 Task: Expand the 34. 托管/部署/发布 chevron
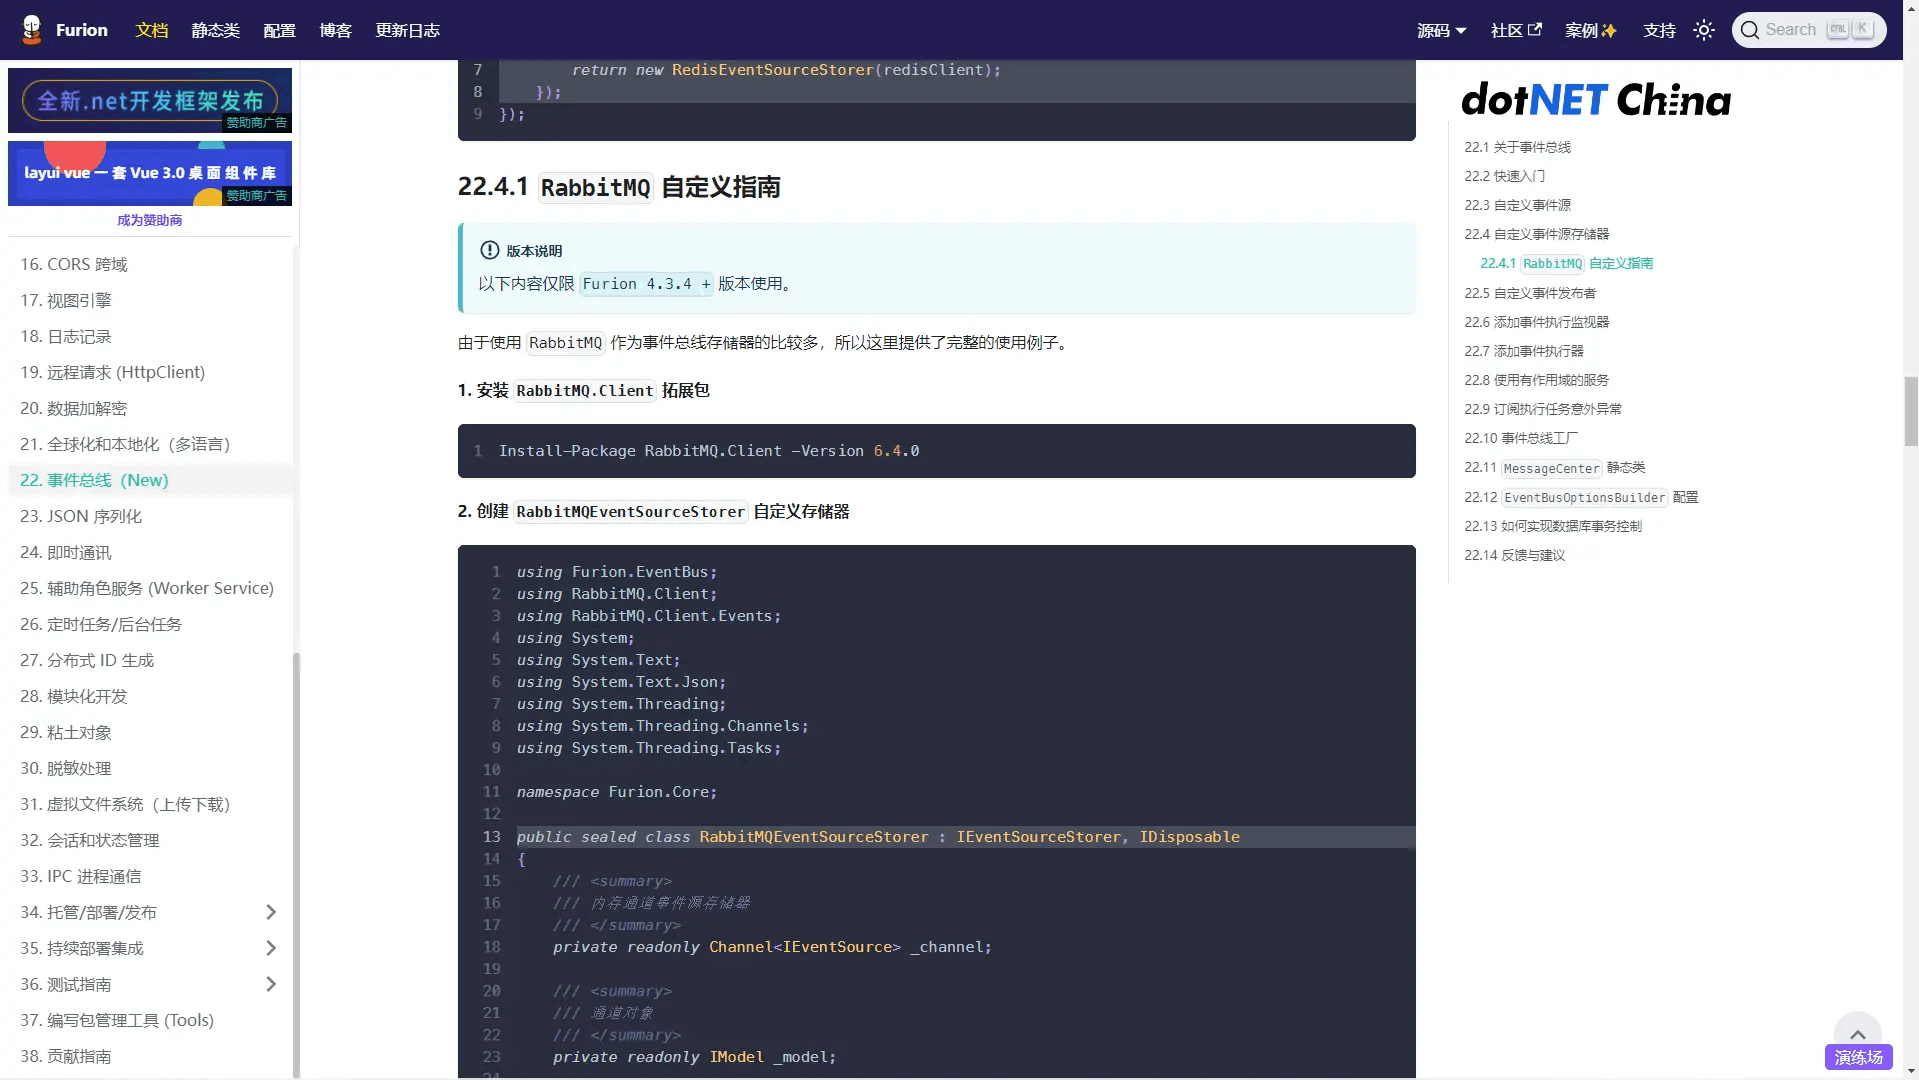pos(271,912)
